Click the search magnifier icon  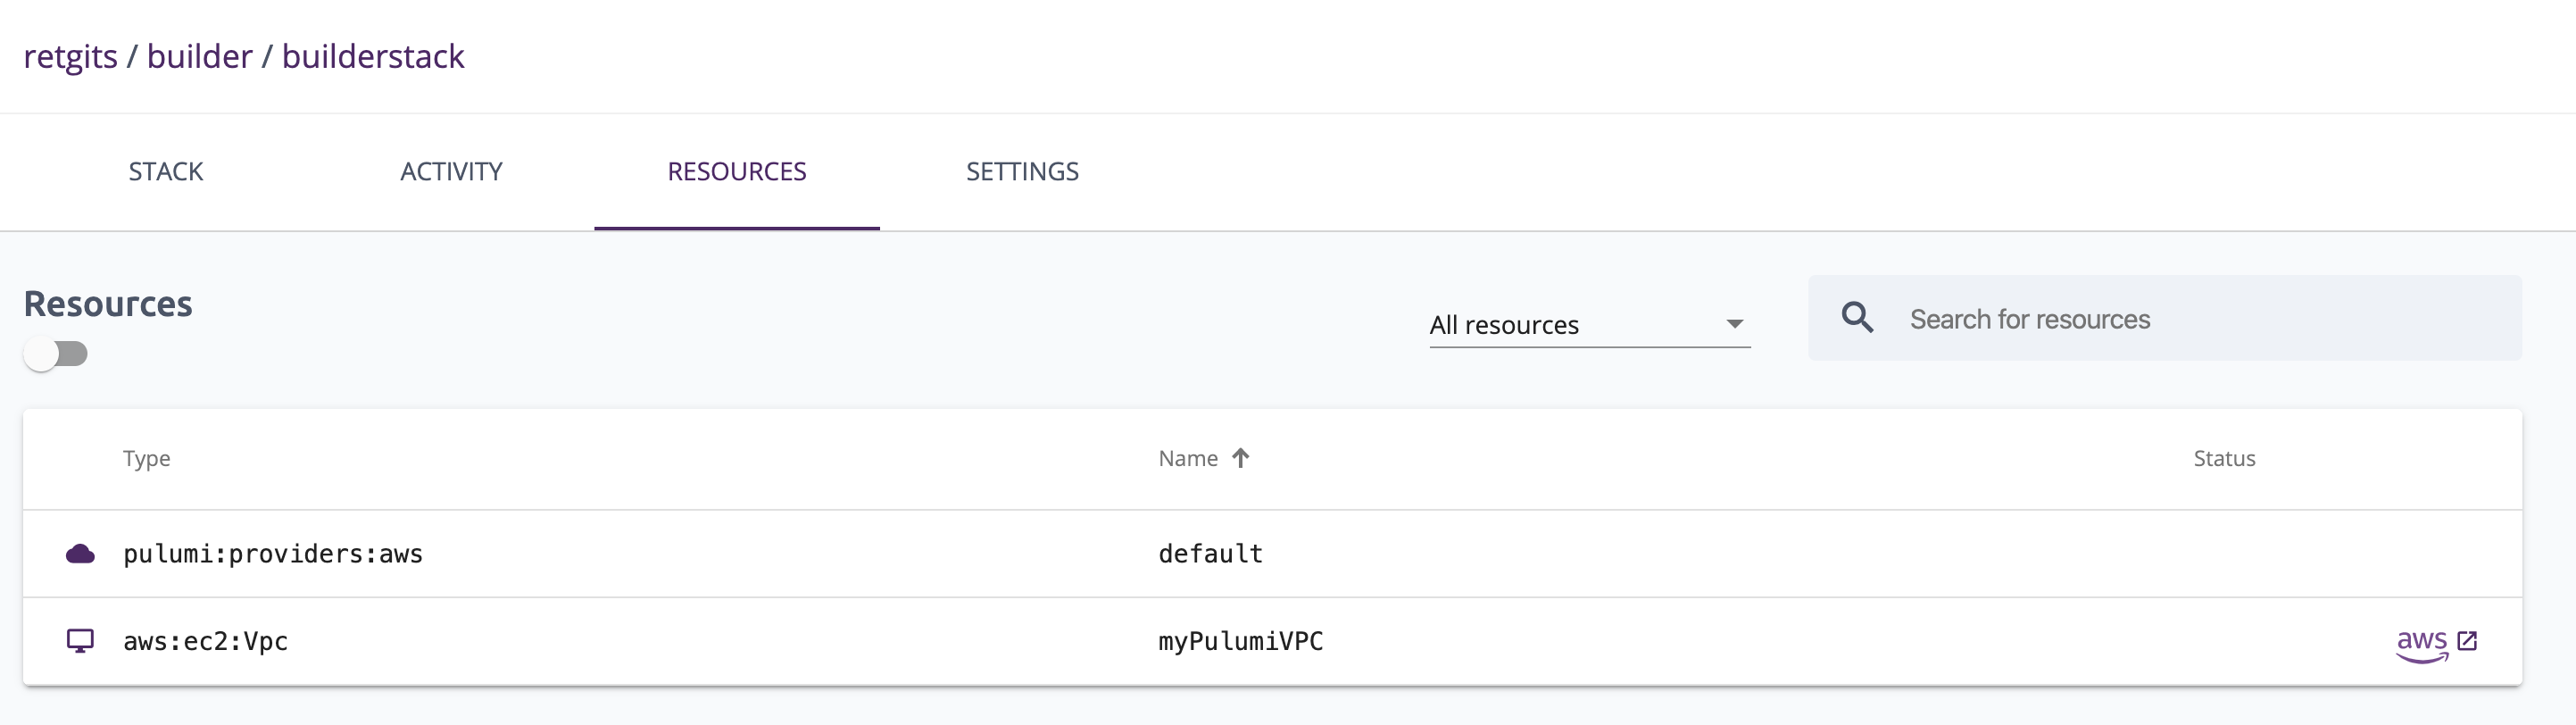pos(1857,318)
